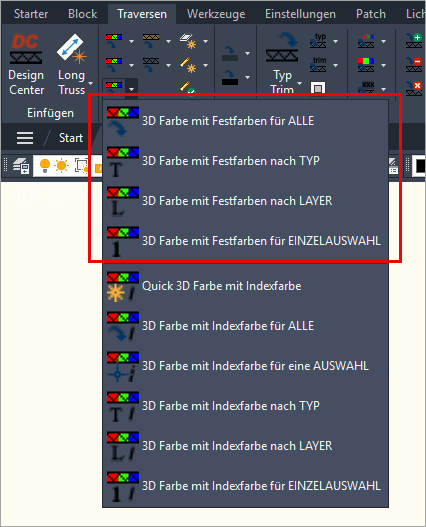Open the Design Center tool
Screen dimensions: 426x527
tap(26, 64)
